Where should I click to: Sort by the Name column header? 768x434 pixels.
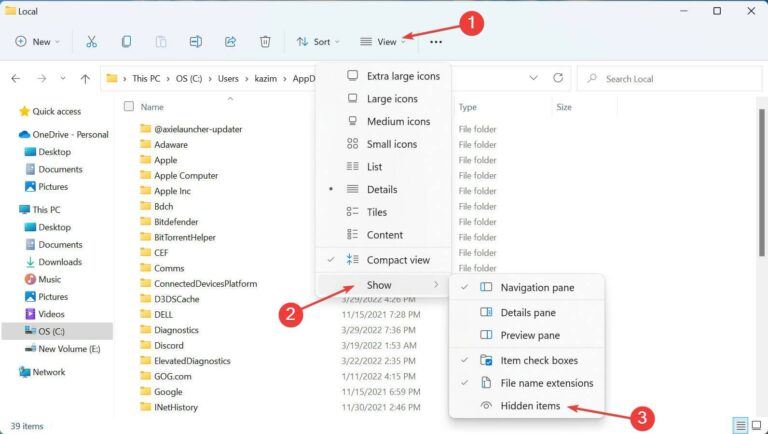click(152, 107)
